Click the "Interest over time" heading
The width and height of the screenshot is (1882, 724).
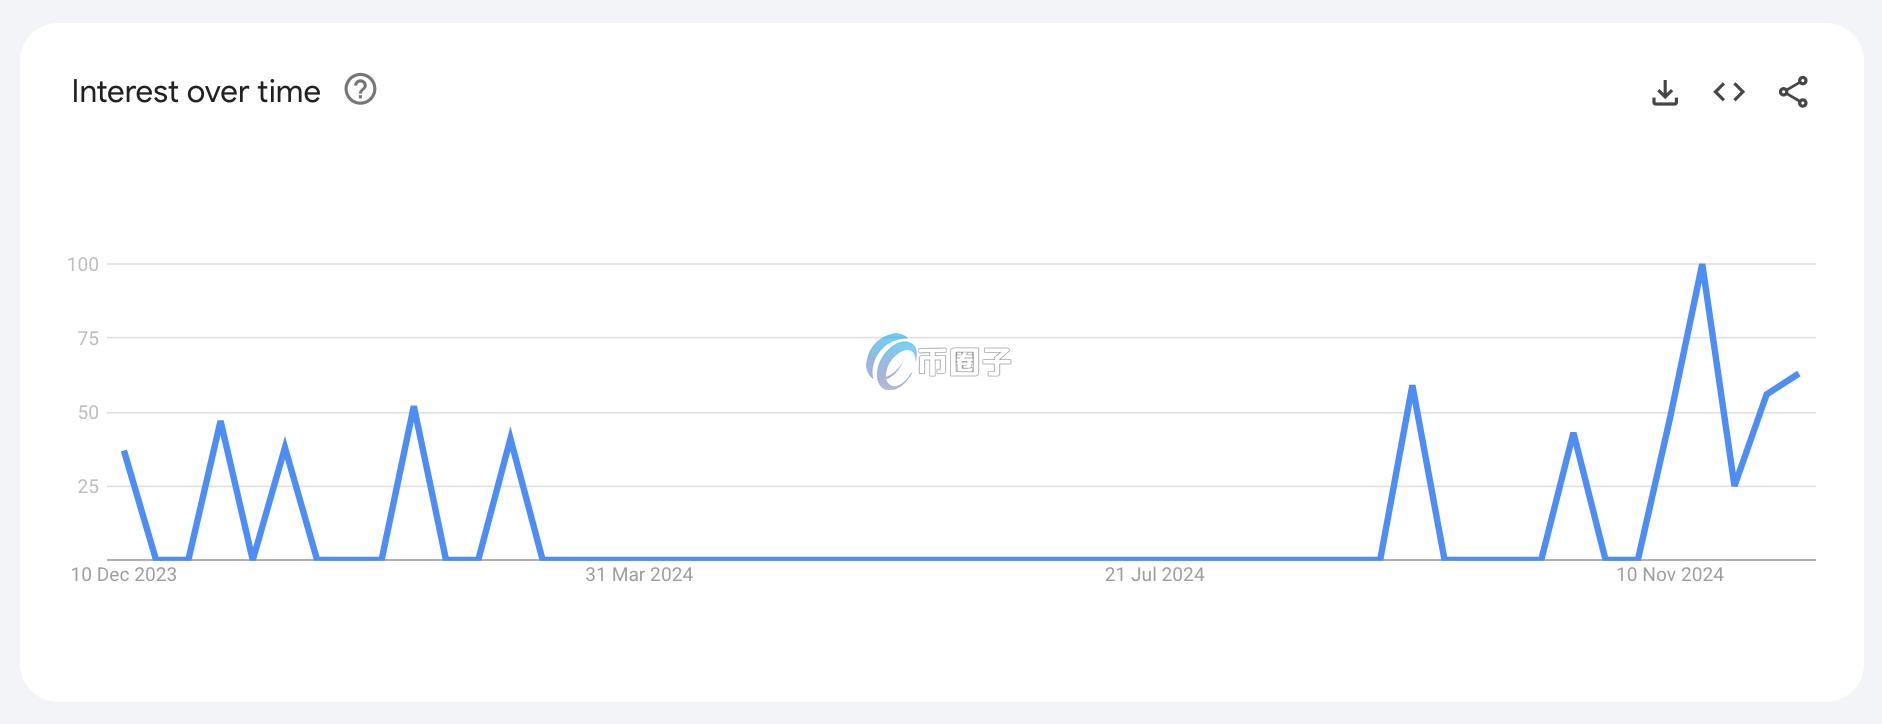click(x=196, y=92)
